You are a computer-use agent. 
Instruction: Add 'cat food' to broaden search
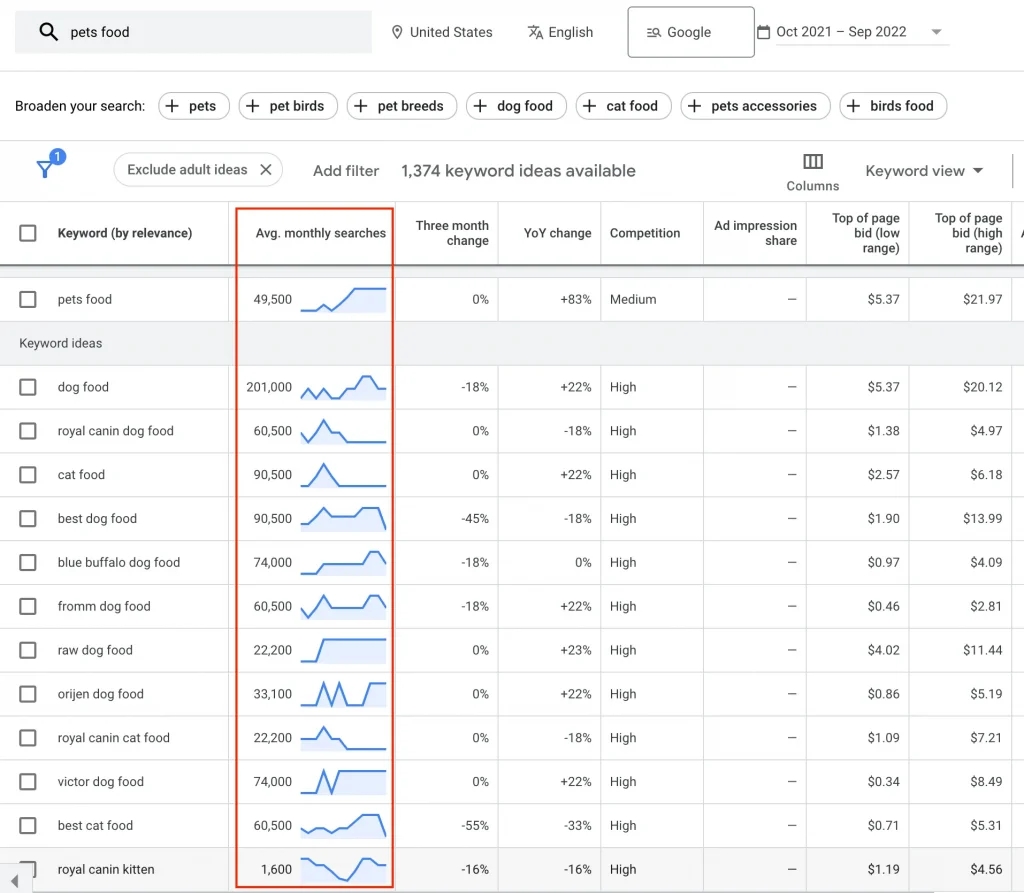point(623,106)
